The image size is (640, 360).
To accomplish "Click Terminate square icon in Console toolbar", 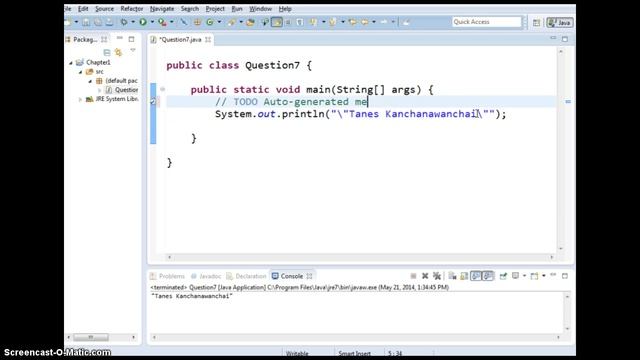I will pos(413,276).
